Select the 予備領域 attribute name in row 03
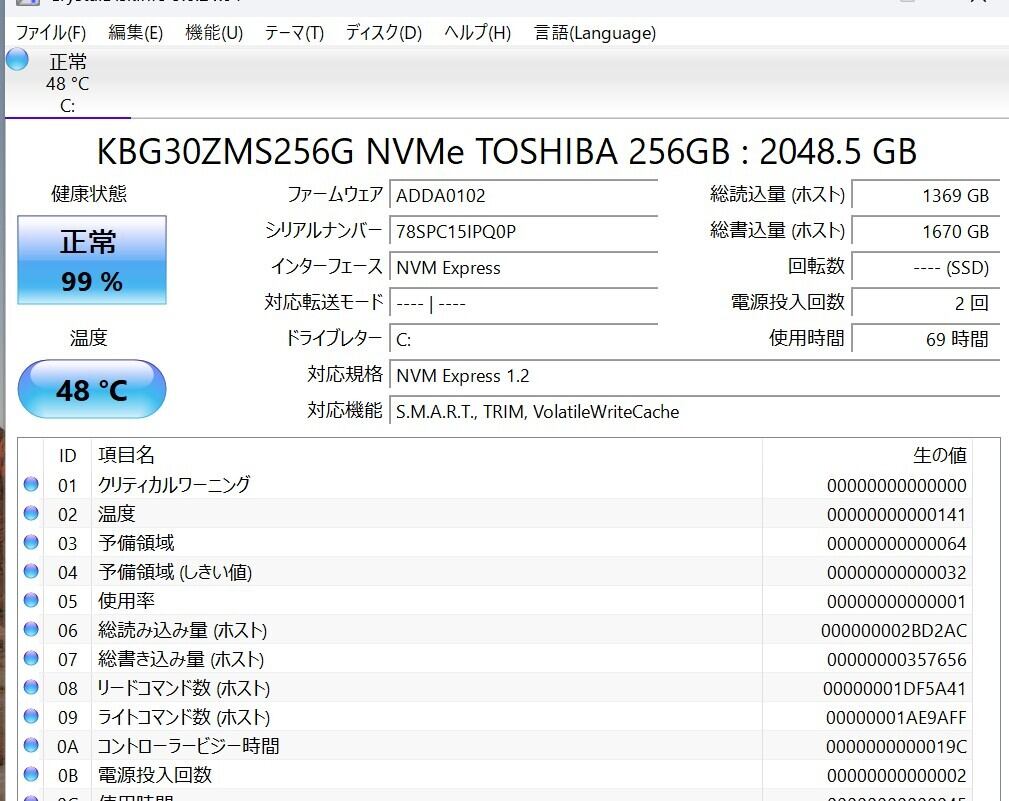1009x801 pixels. (x=136, y=542)
